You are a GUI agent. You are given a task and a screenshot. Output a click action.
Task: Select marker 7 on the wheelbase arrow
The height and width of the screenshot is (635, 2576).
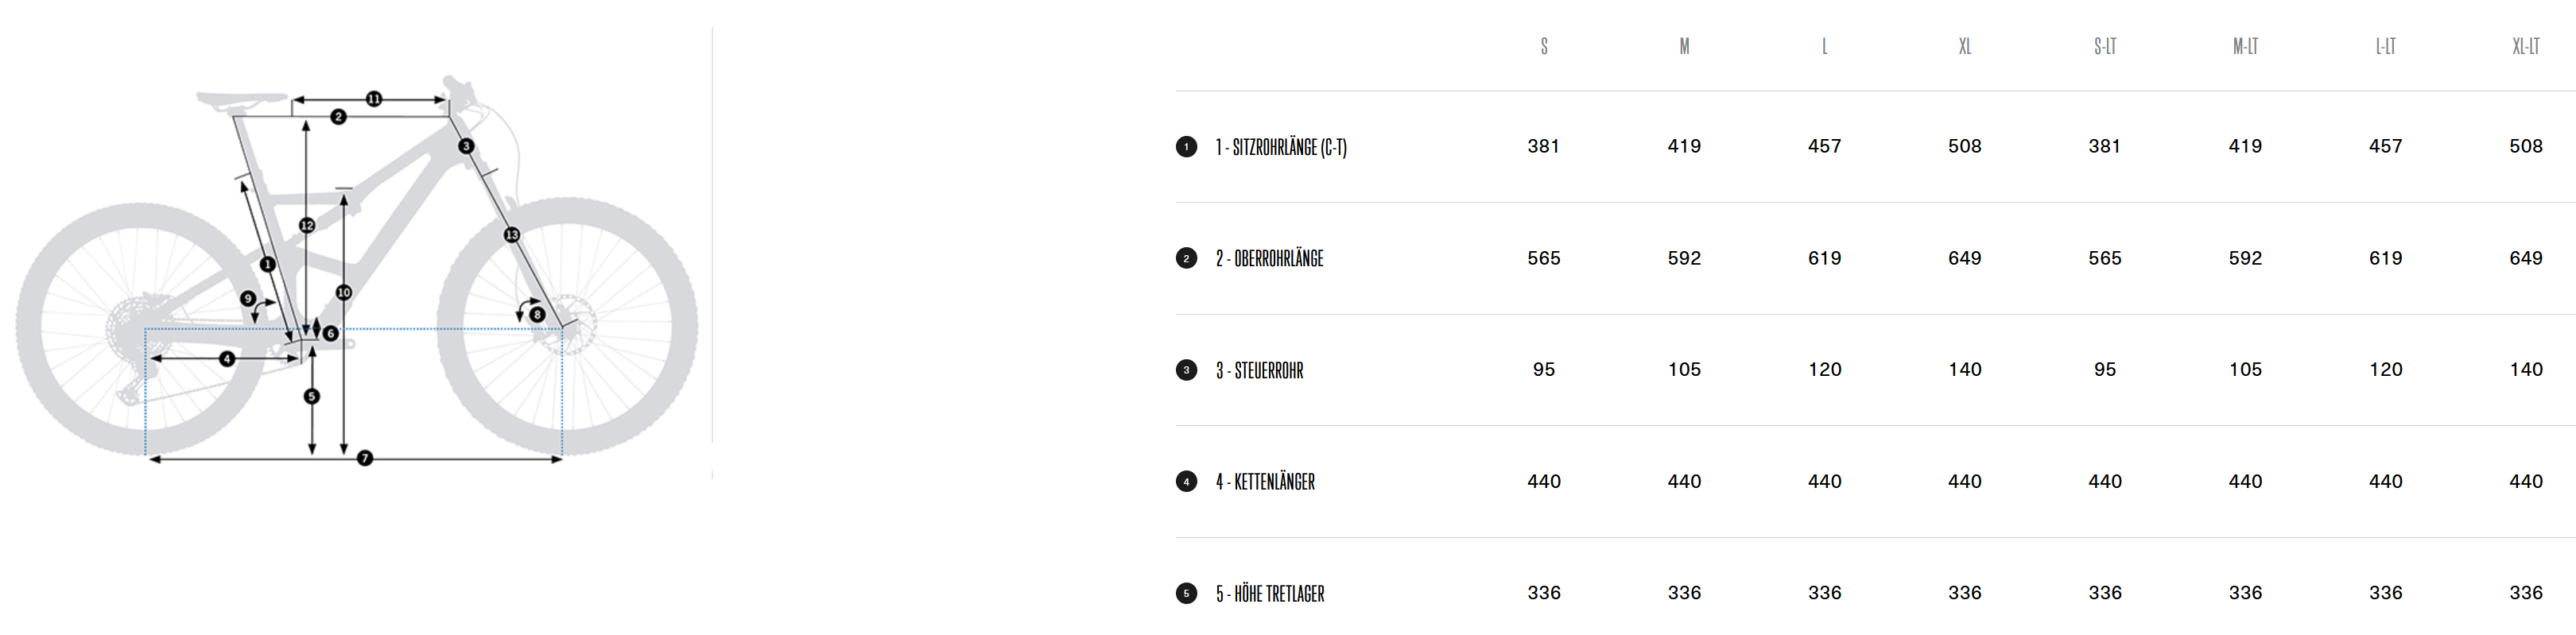[x=365, y=458]
